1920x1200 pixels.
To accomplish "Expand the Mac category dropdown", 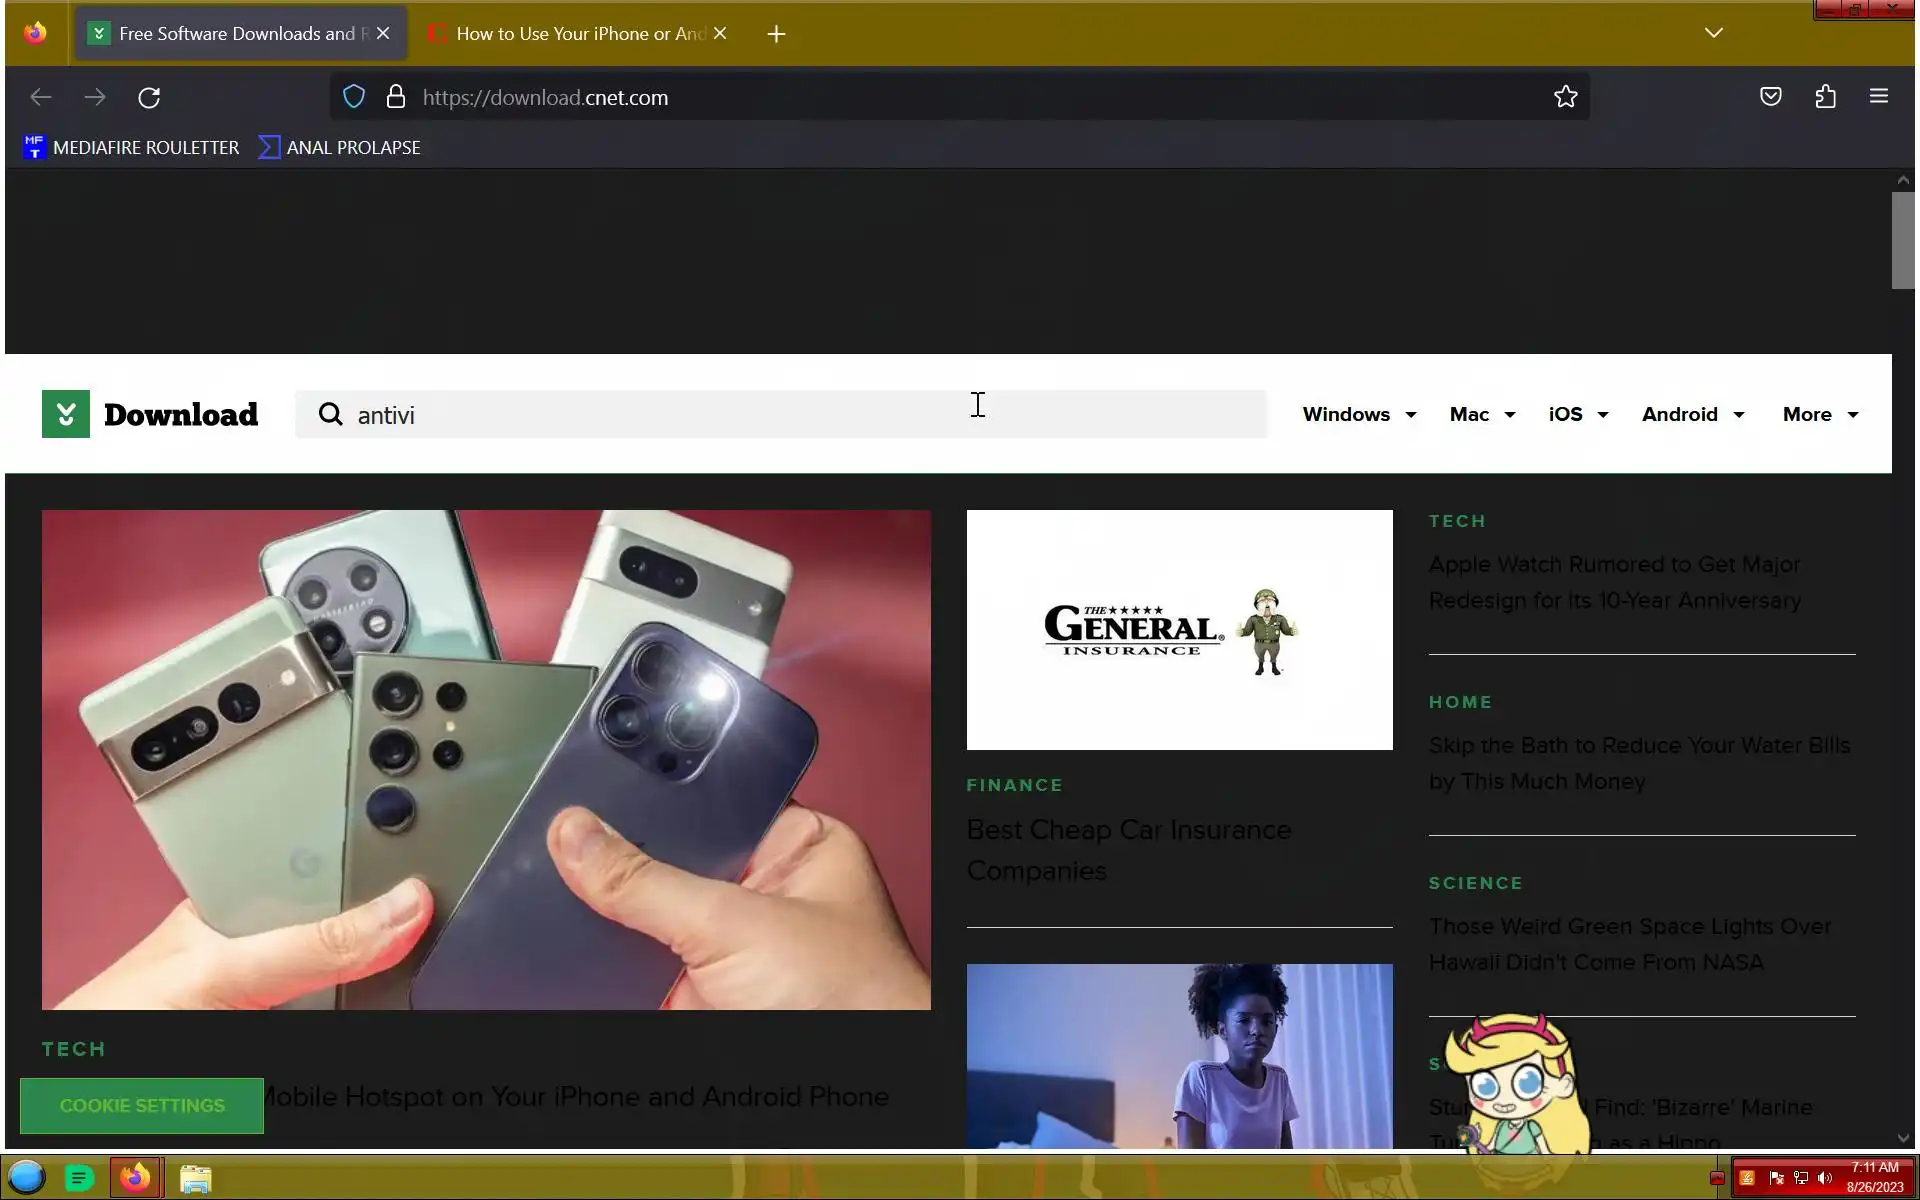I will tap(1481, 414).
